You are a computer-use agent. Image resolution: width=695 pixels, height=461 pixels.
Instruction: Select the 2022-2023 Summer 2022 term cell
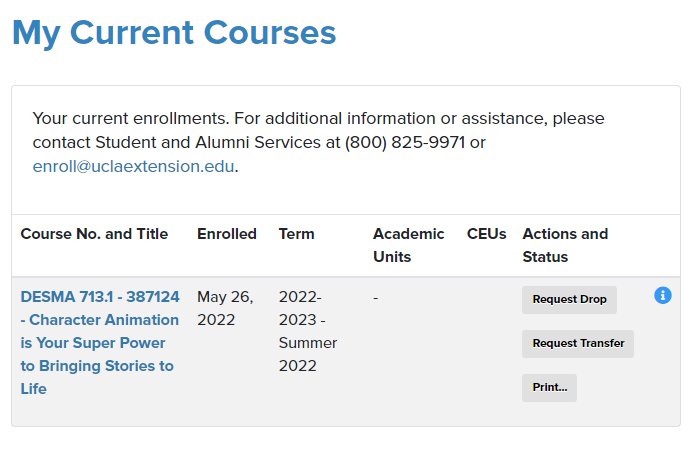point(308,331)
